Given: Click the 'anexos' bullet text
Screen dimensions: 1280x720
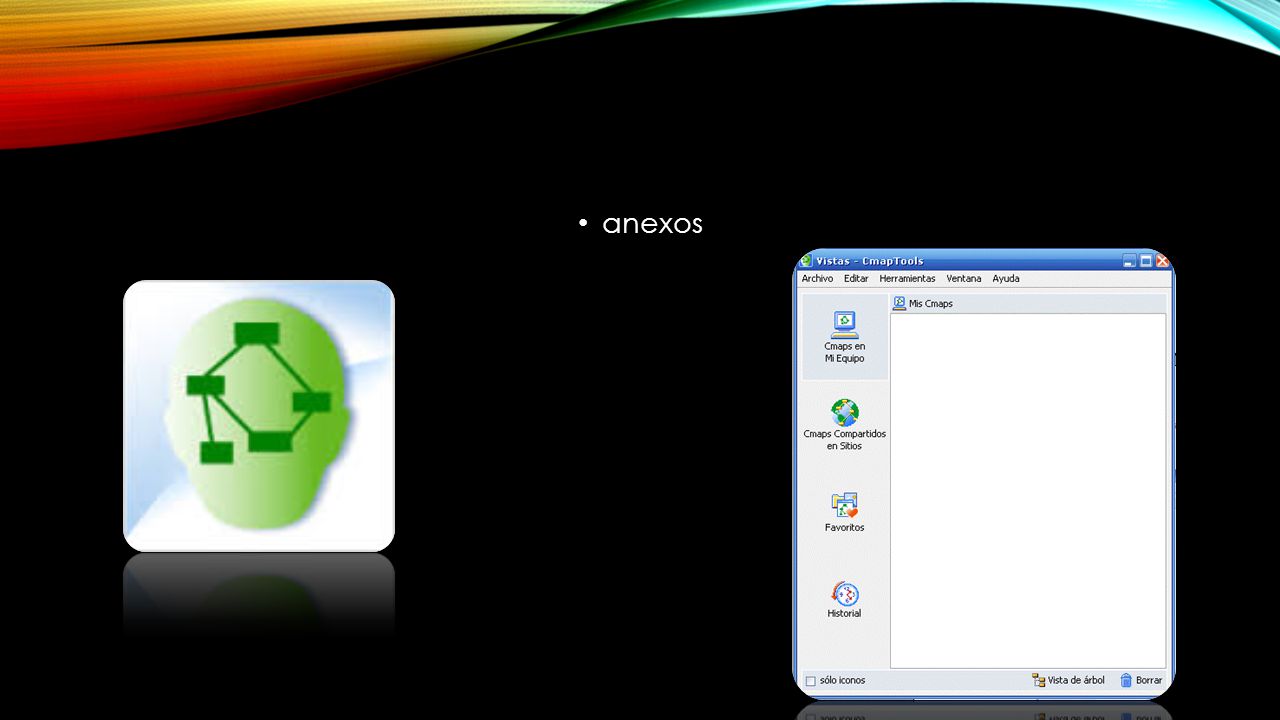Looking at the screenshot, I should pos(652,224).
